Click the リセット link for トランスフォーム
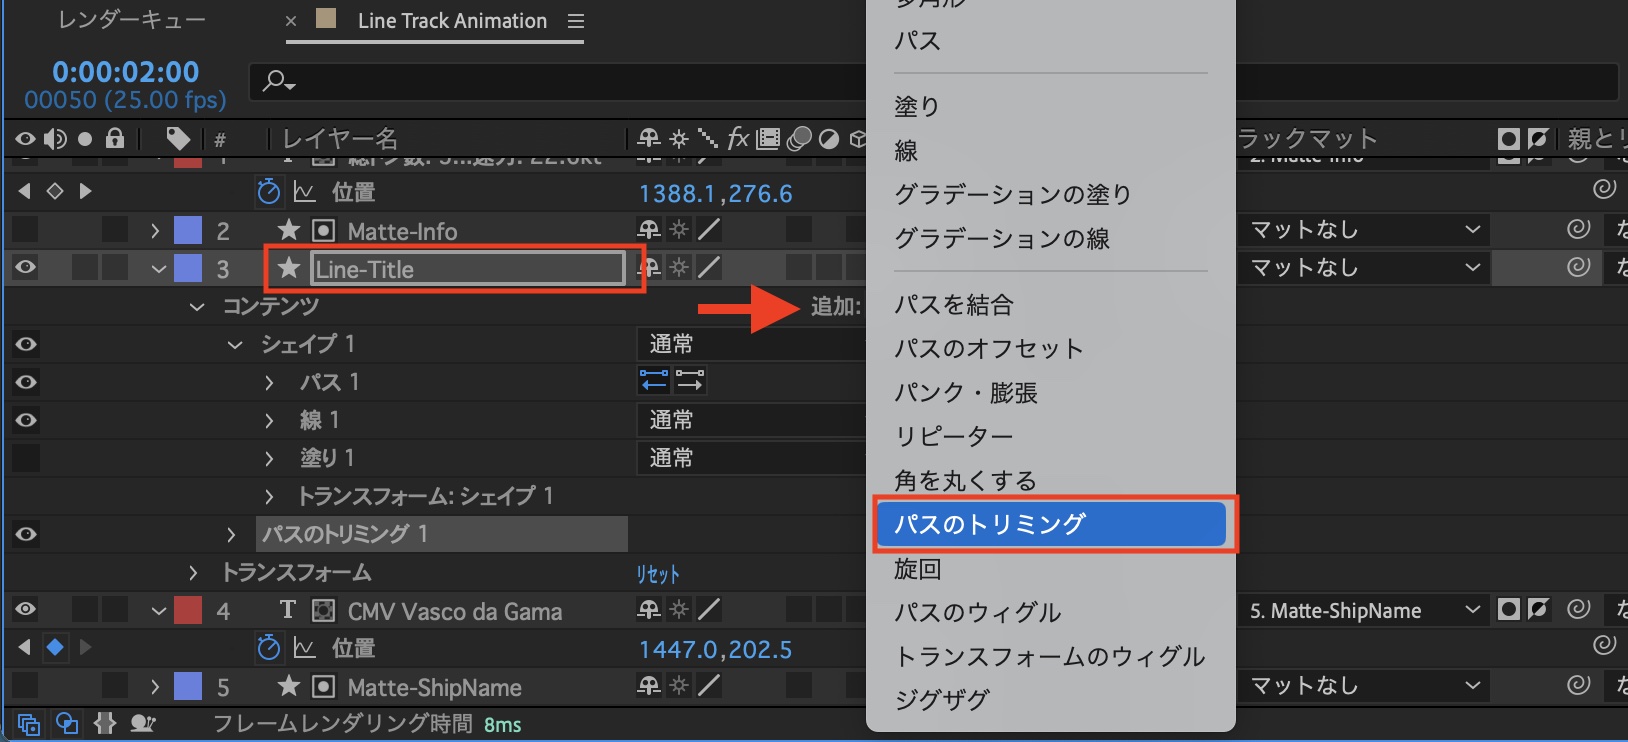The width and height of the screenshot is (1628, 742). pos(658,574)
